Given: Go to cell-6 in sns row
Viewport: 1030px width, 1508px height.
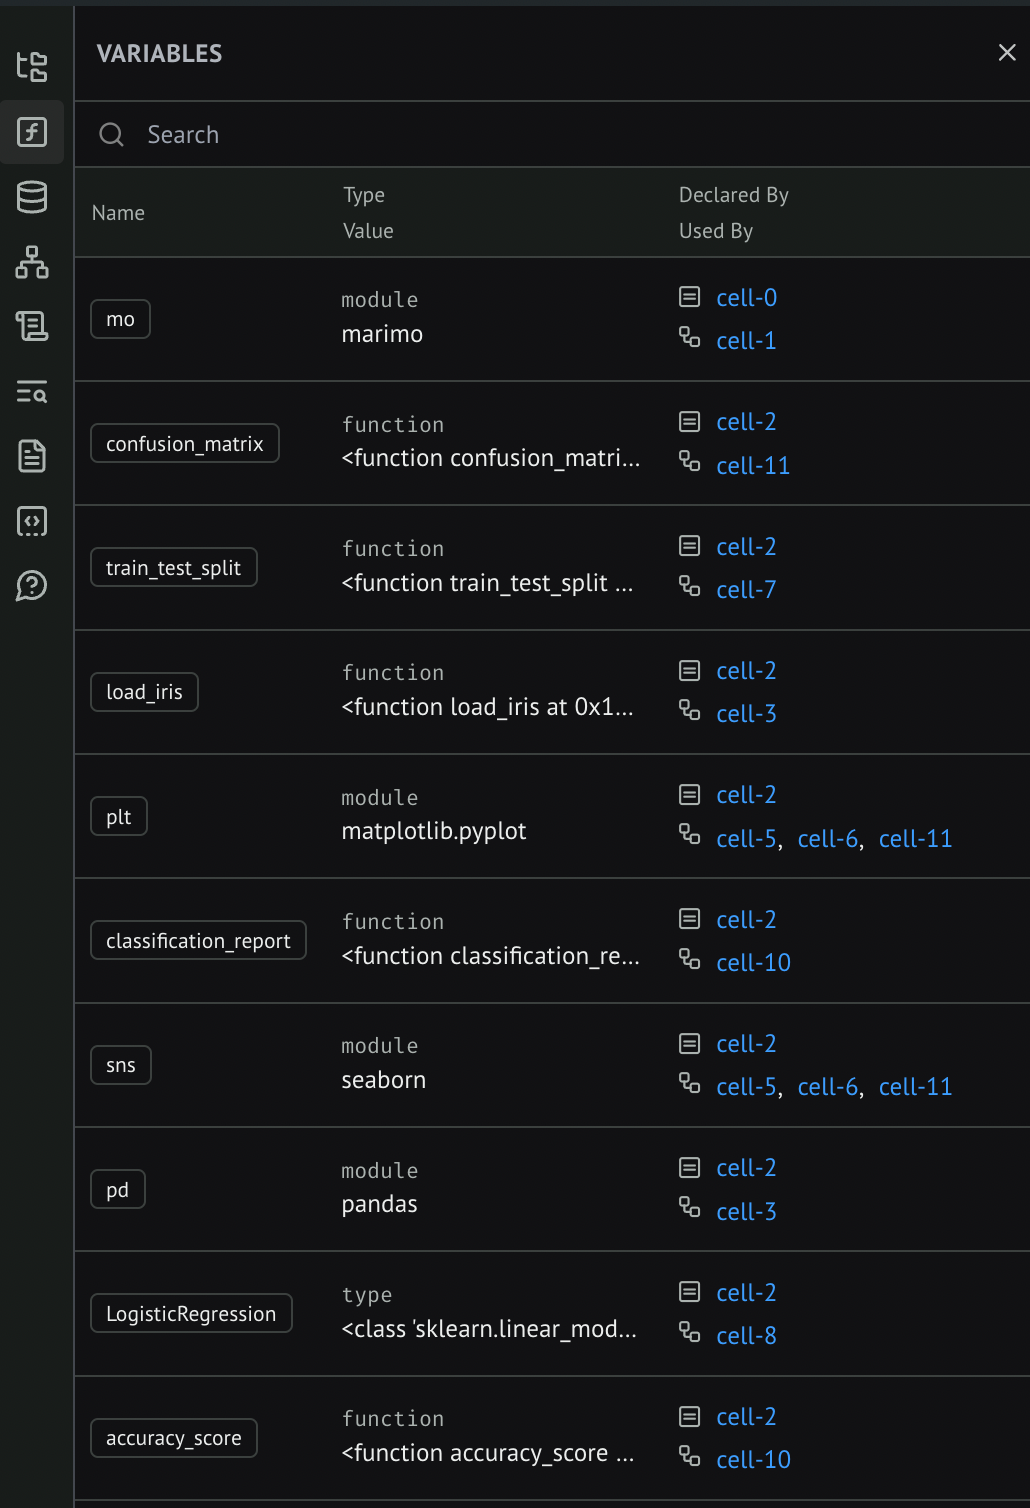Looking at the screenshot, I should click(828, 1087).
